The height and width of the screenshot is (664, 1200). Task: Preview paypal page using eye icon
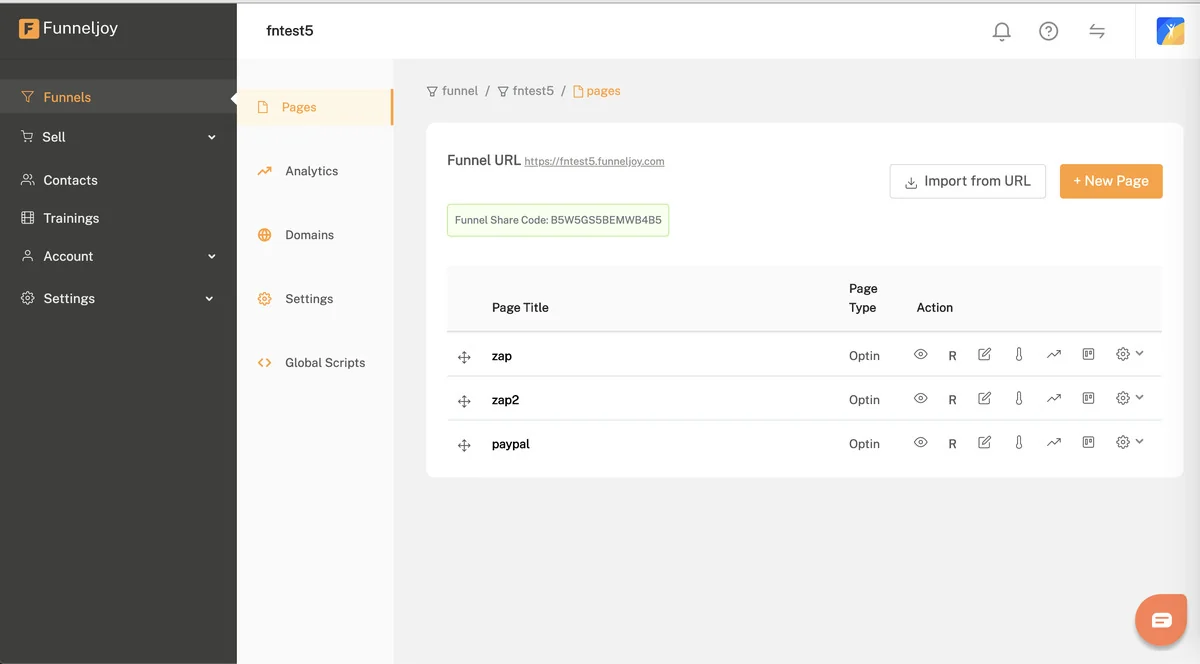click(920, 443)
